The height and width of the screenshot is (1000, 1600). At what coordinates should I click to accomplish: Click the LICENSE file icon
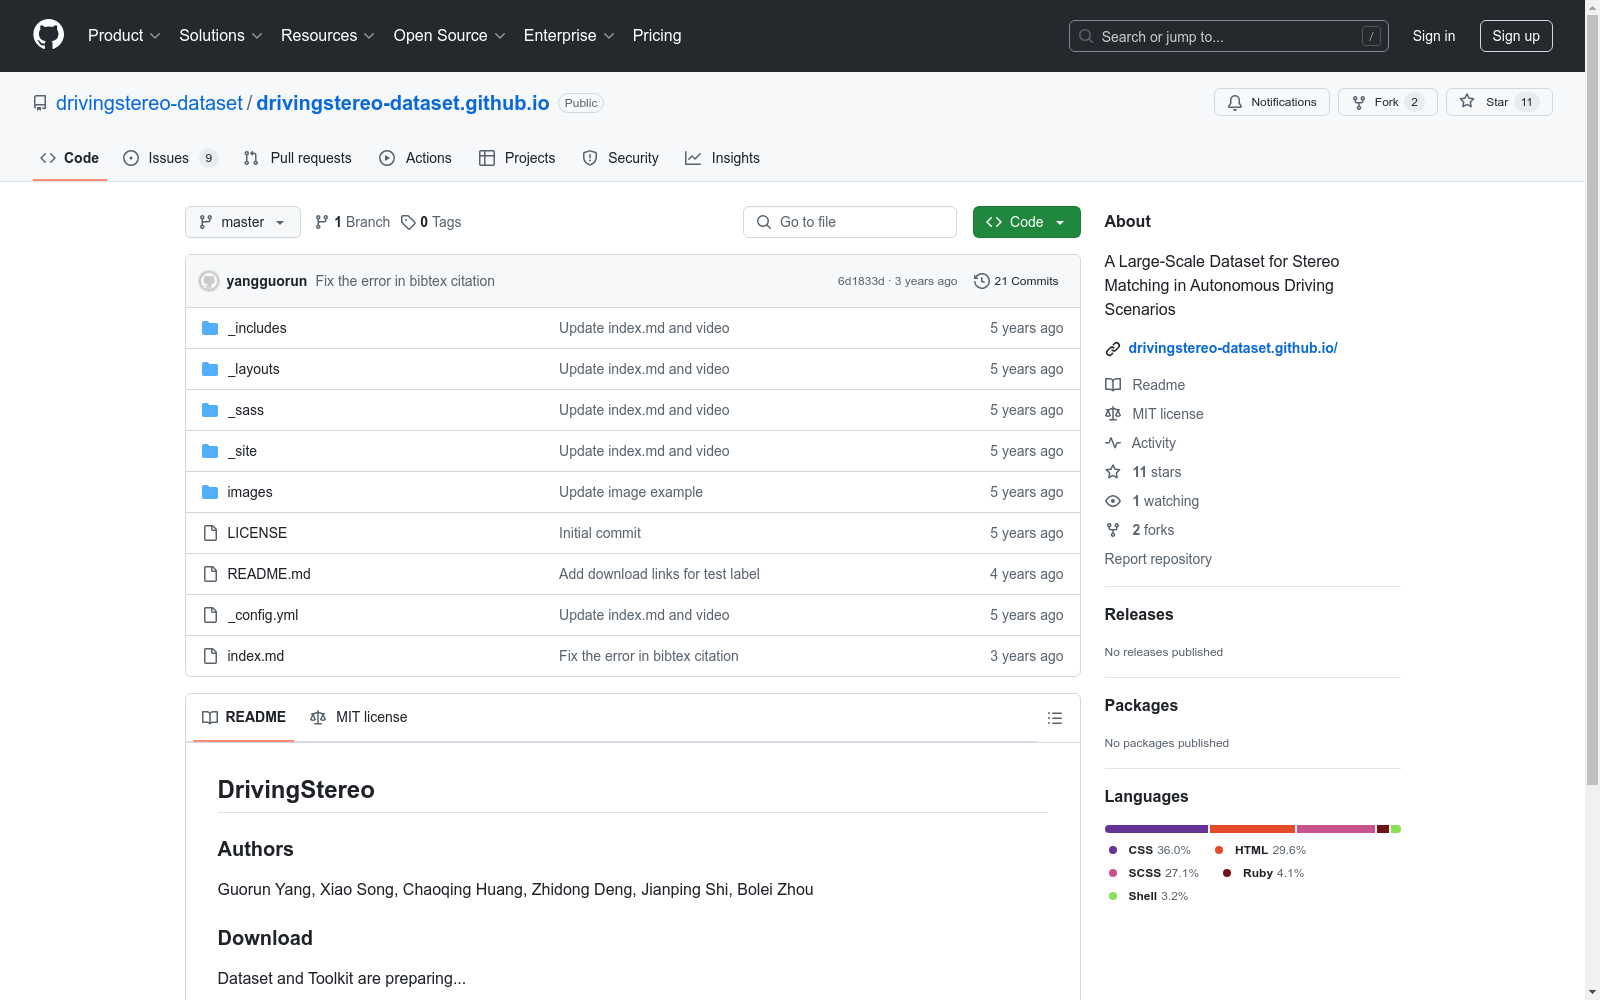coord(210,533)
